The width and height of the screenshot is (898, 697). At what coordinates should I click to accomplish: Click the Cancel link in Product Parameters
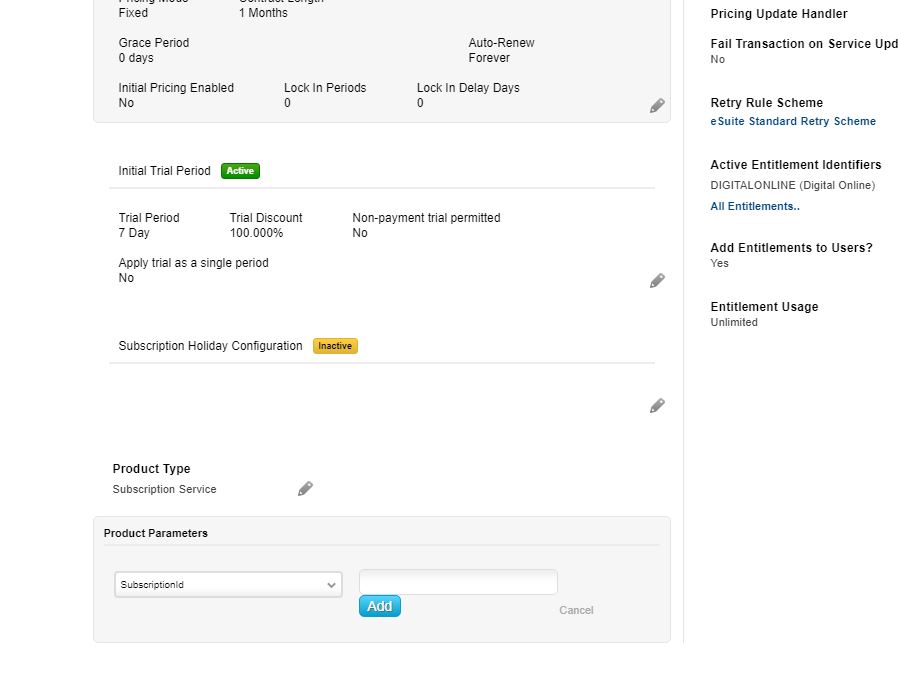click(x=576, y=610)
